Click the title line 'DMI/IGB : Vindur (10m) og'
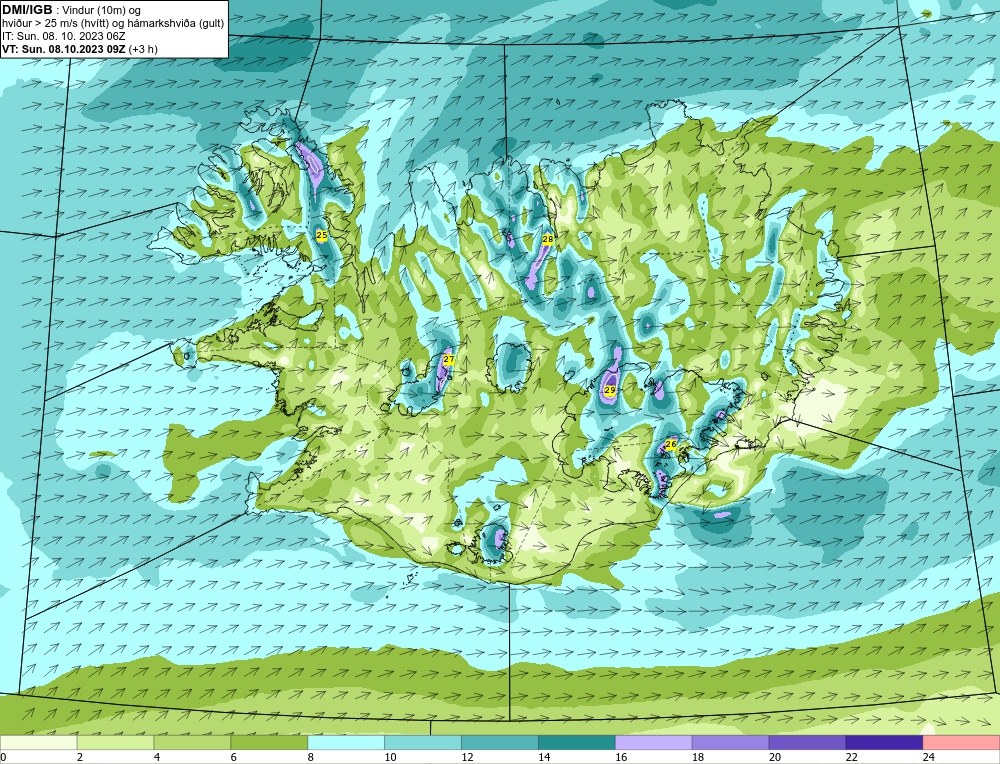Viewport: 1000px width, 764px height. pos(71,10)
